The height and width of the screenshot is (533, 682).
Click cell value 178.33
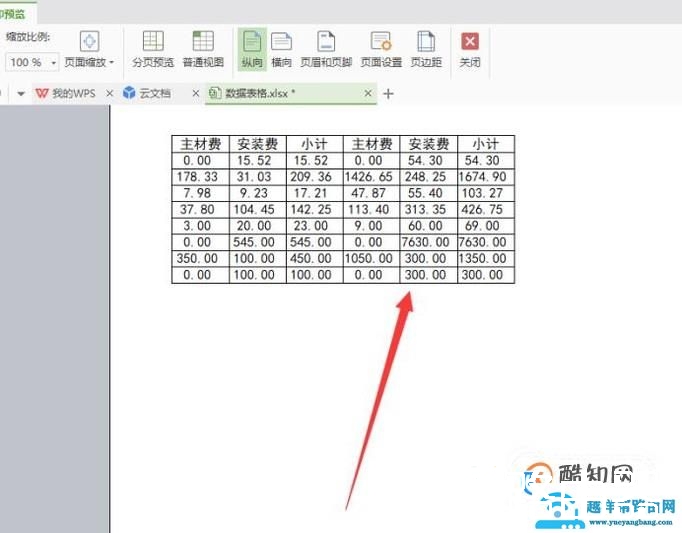tap(197, 177)
